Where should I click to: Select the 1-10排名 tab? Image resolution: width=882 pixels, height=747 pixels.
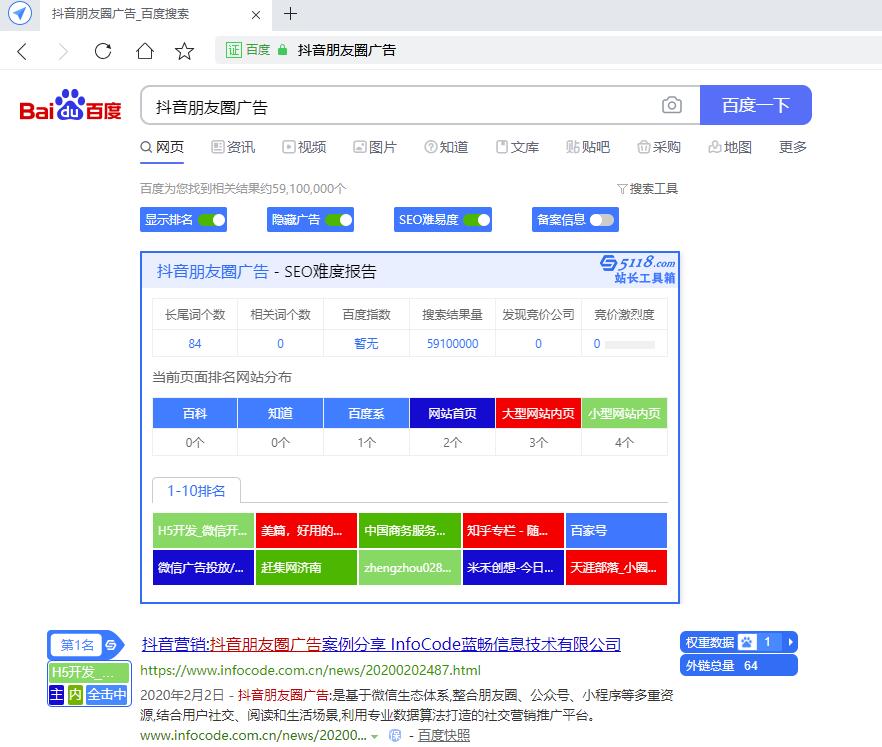tap(196, 490)
